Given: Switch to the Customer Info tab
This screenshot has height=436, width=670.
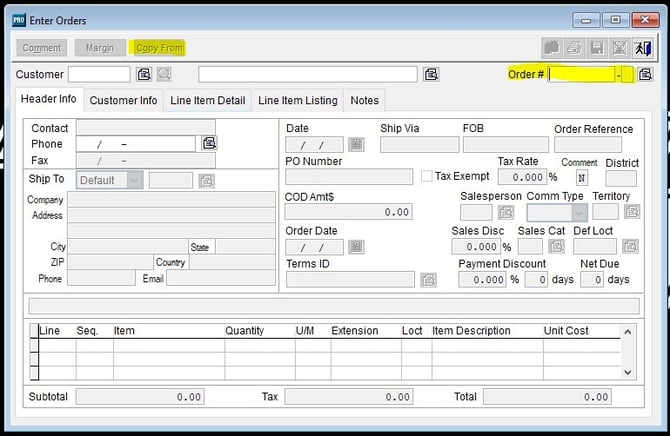Looking at the screenshot, I should [123, 100].
